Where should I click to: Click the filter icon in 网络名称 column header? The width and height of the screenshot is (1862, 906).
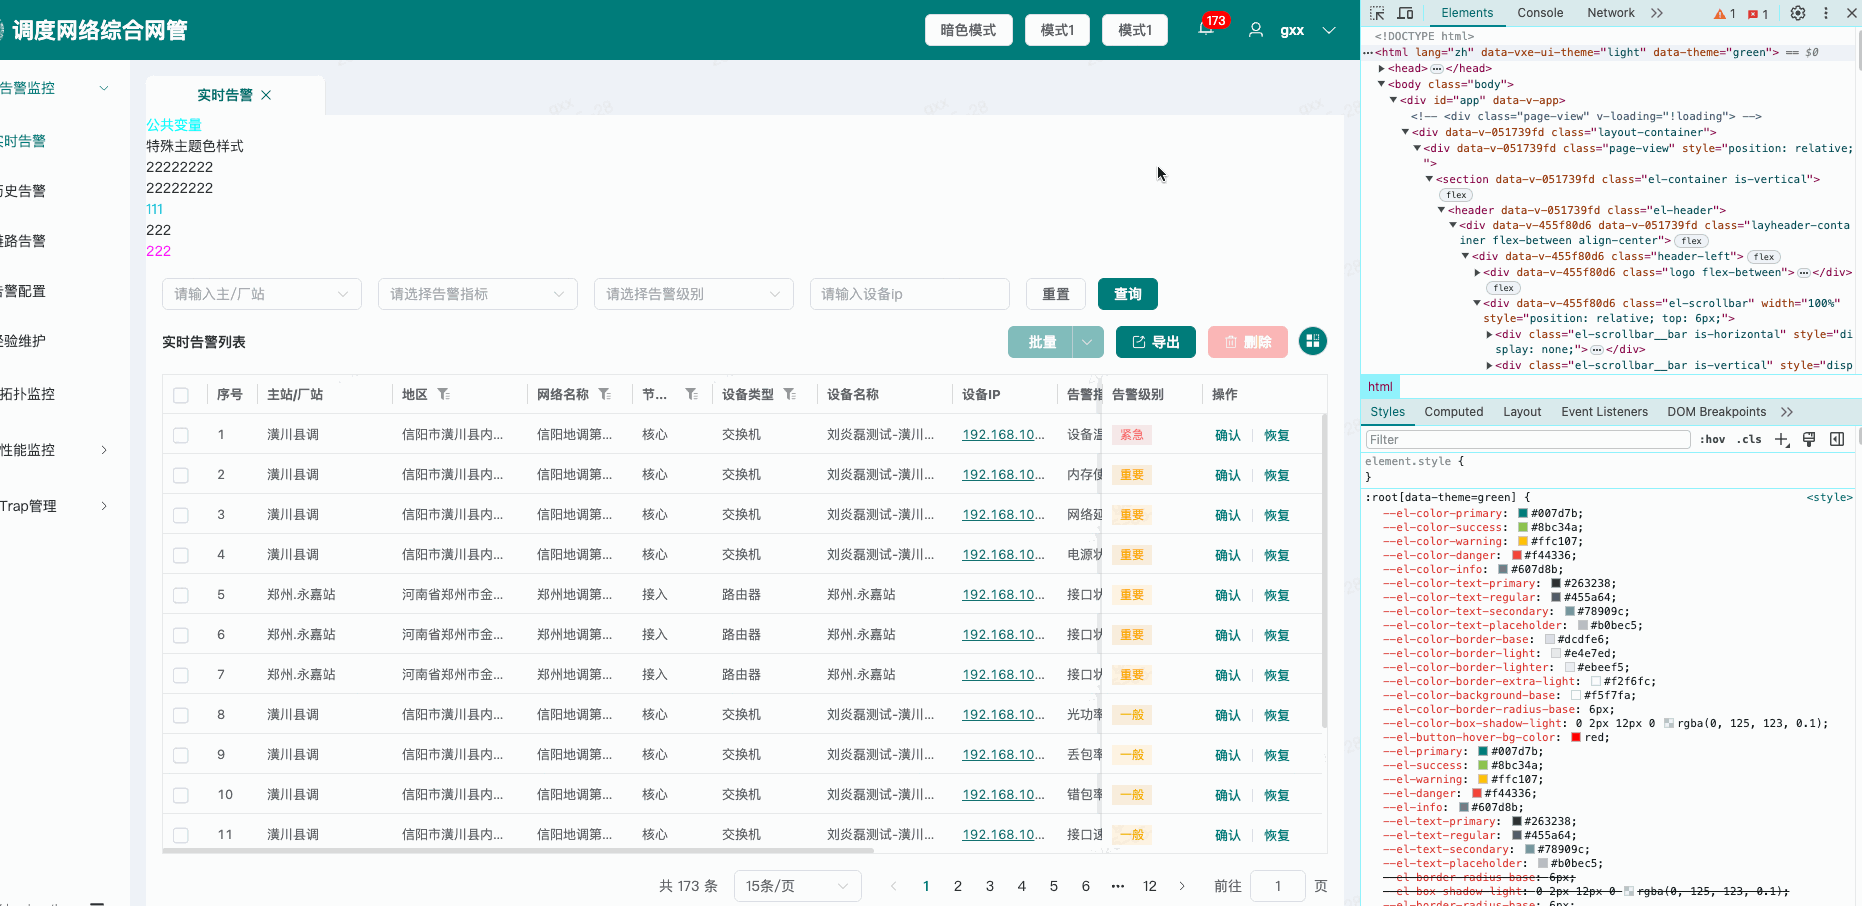(604, 394)
